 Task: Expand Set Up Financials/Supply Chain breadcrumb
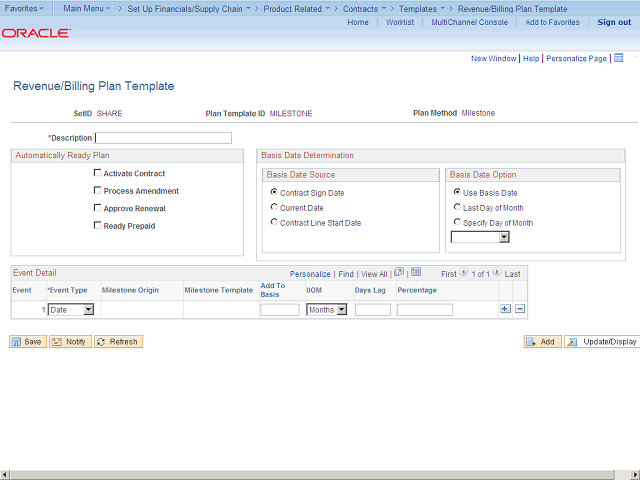(189, 9)
